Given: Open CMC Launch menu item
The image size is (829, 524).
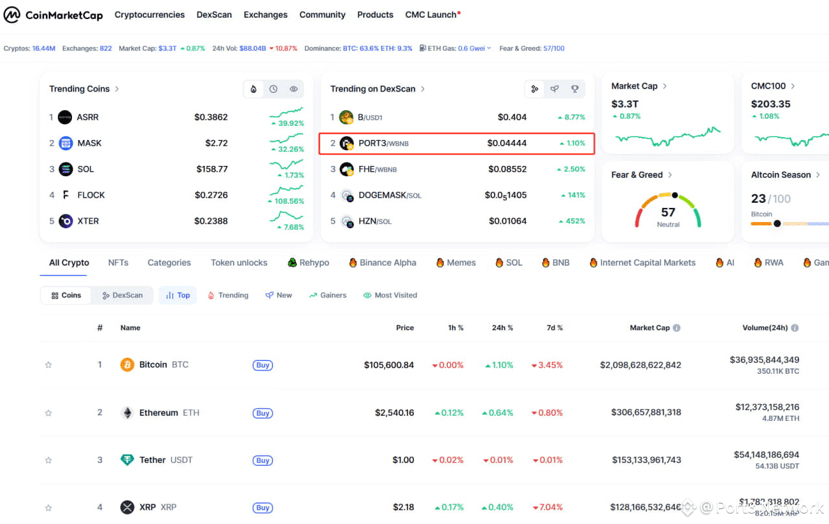Looking at the screenshot, I should pyautogui.click(x=432, y=15).
